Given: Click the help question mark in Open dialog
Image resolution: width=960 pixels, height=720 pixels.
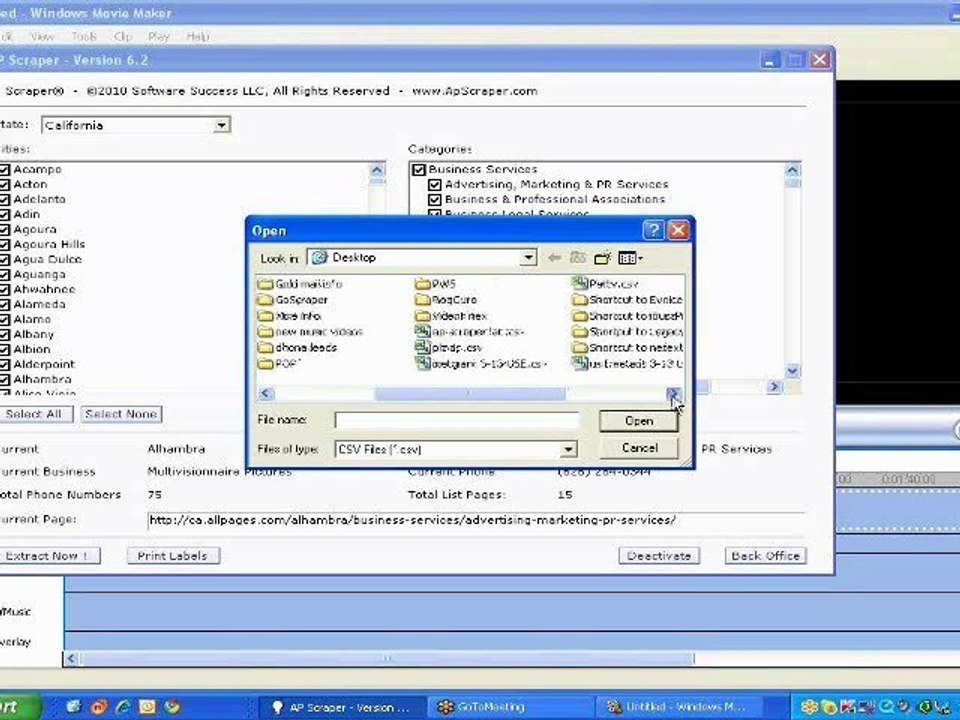Looking at the screenshot, I should click(653, 230).
